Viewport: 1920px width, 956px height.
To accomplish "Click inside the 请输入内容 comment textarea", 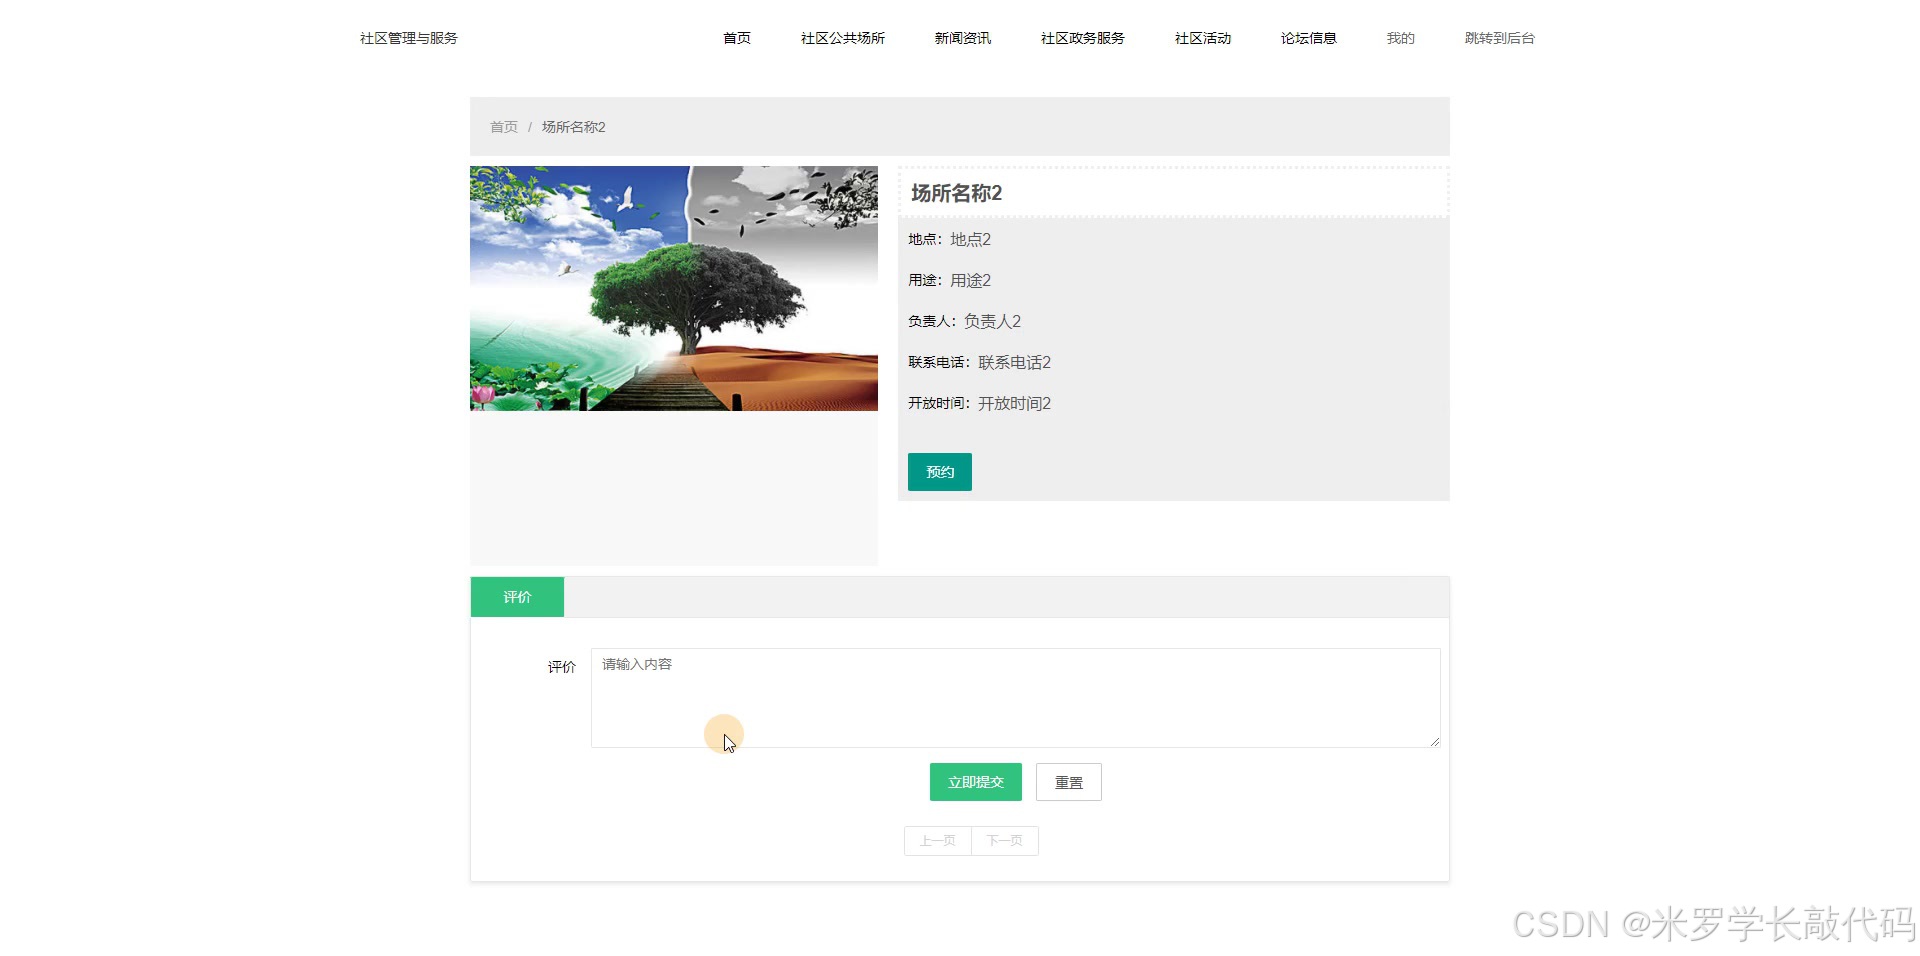I will coord(1014,697).
